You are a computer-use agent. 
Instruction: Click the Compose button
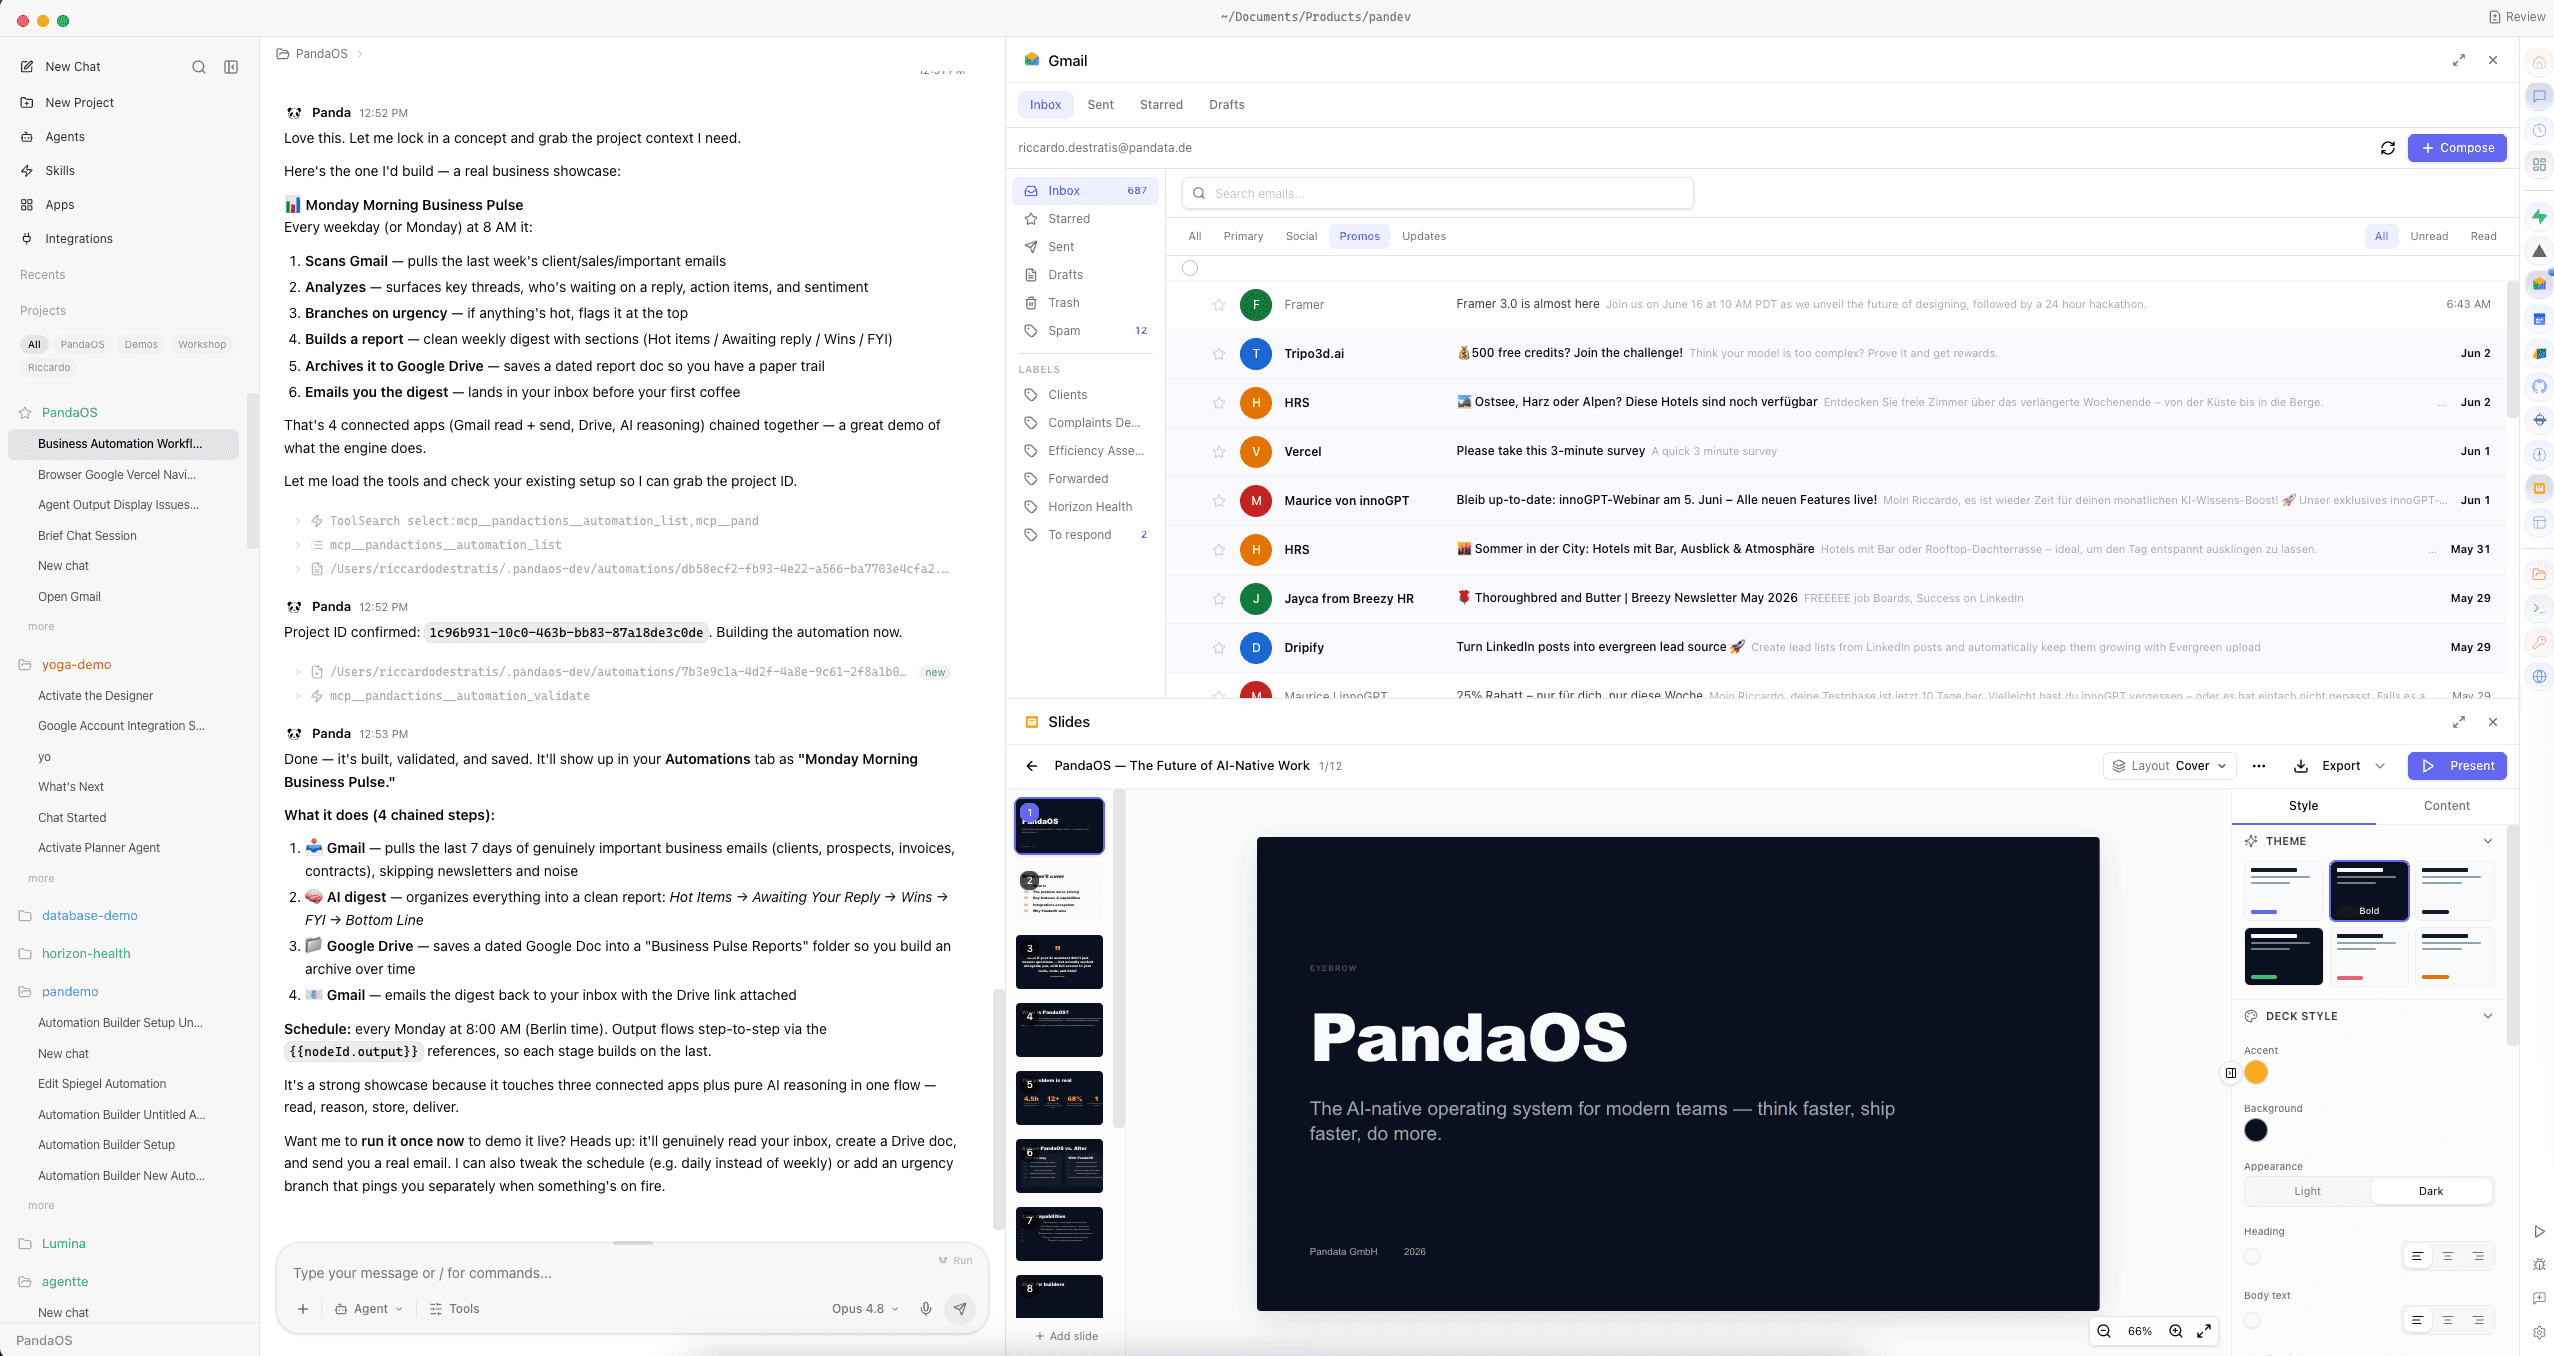pyautogui.click(x=2457, y=148)
